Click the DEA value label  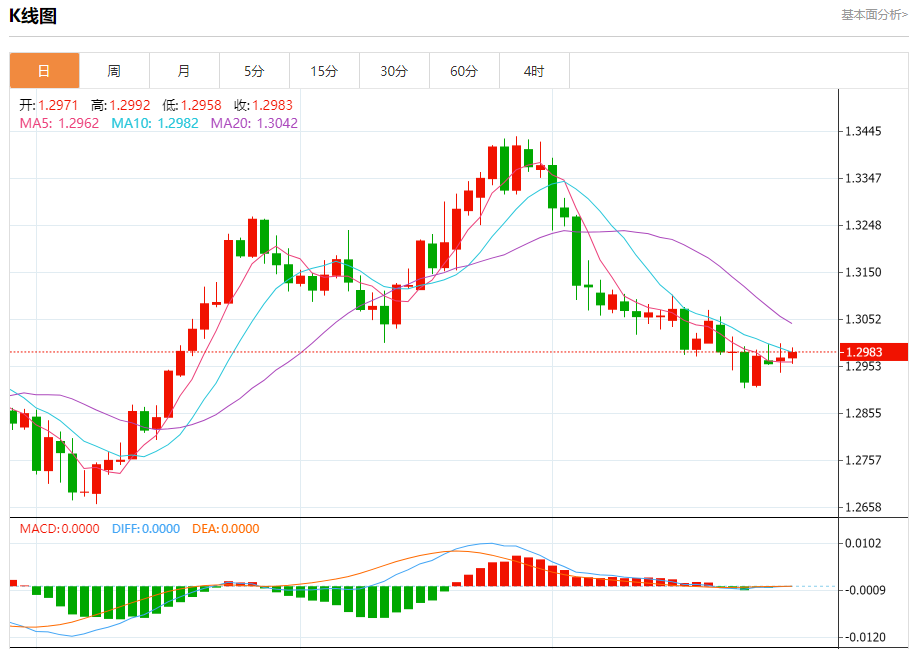pos(227,529)
